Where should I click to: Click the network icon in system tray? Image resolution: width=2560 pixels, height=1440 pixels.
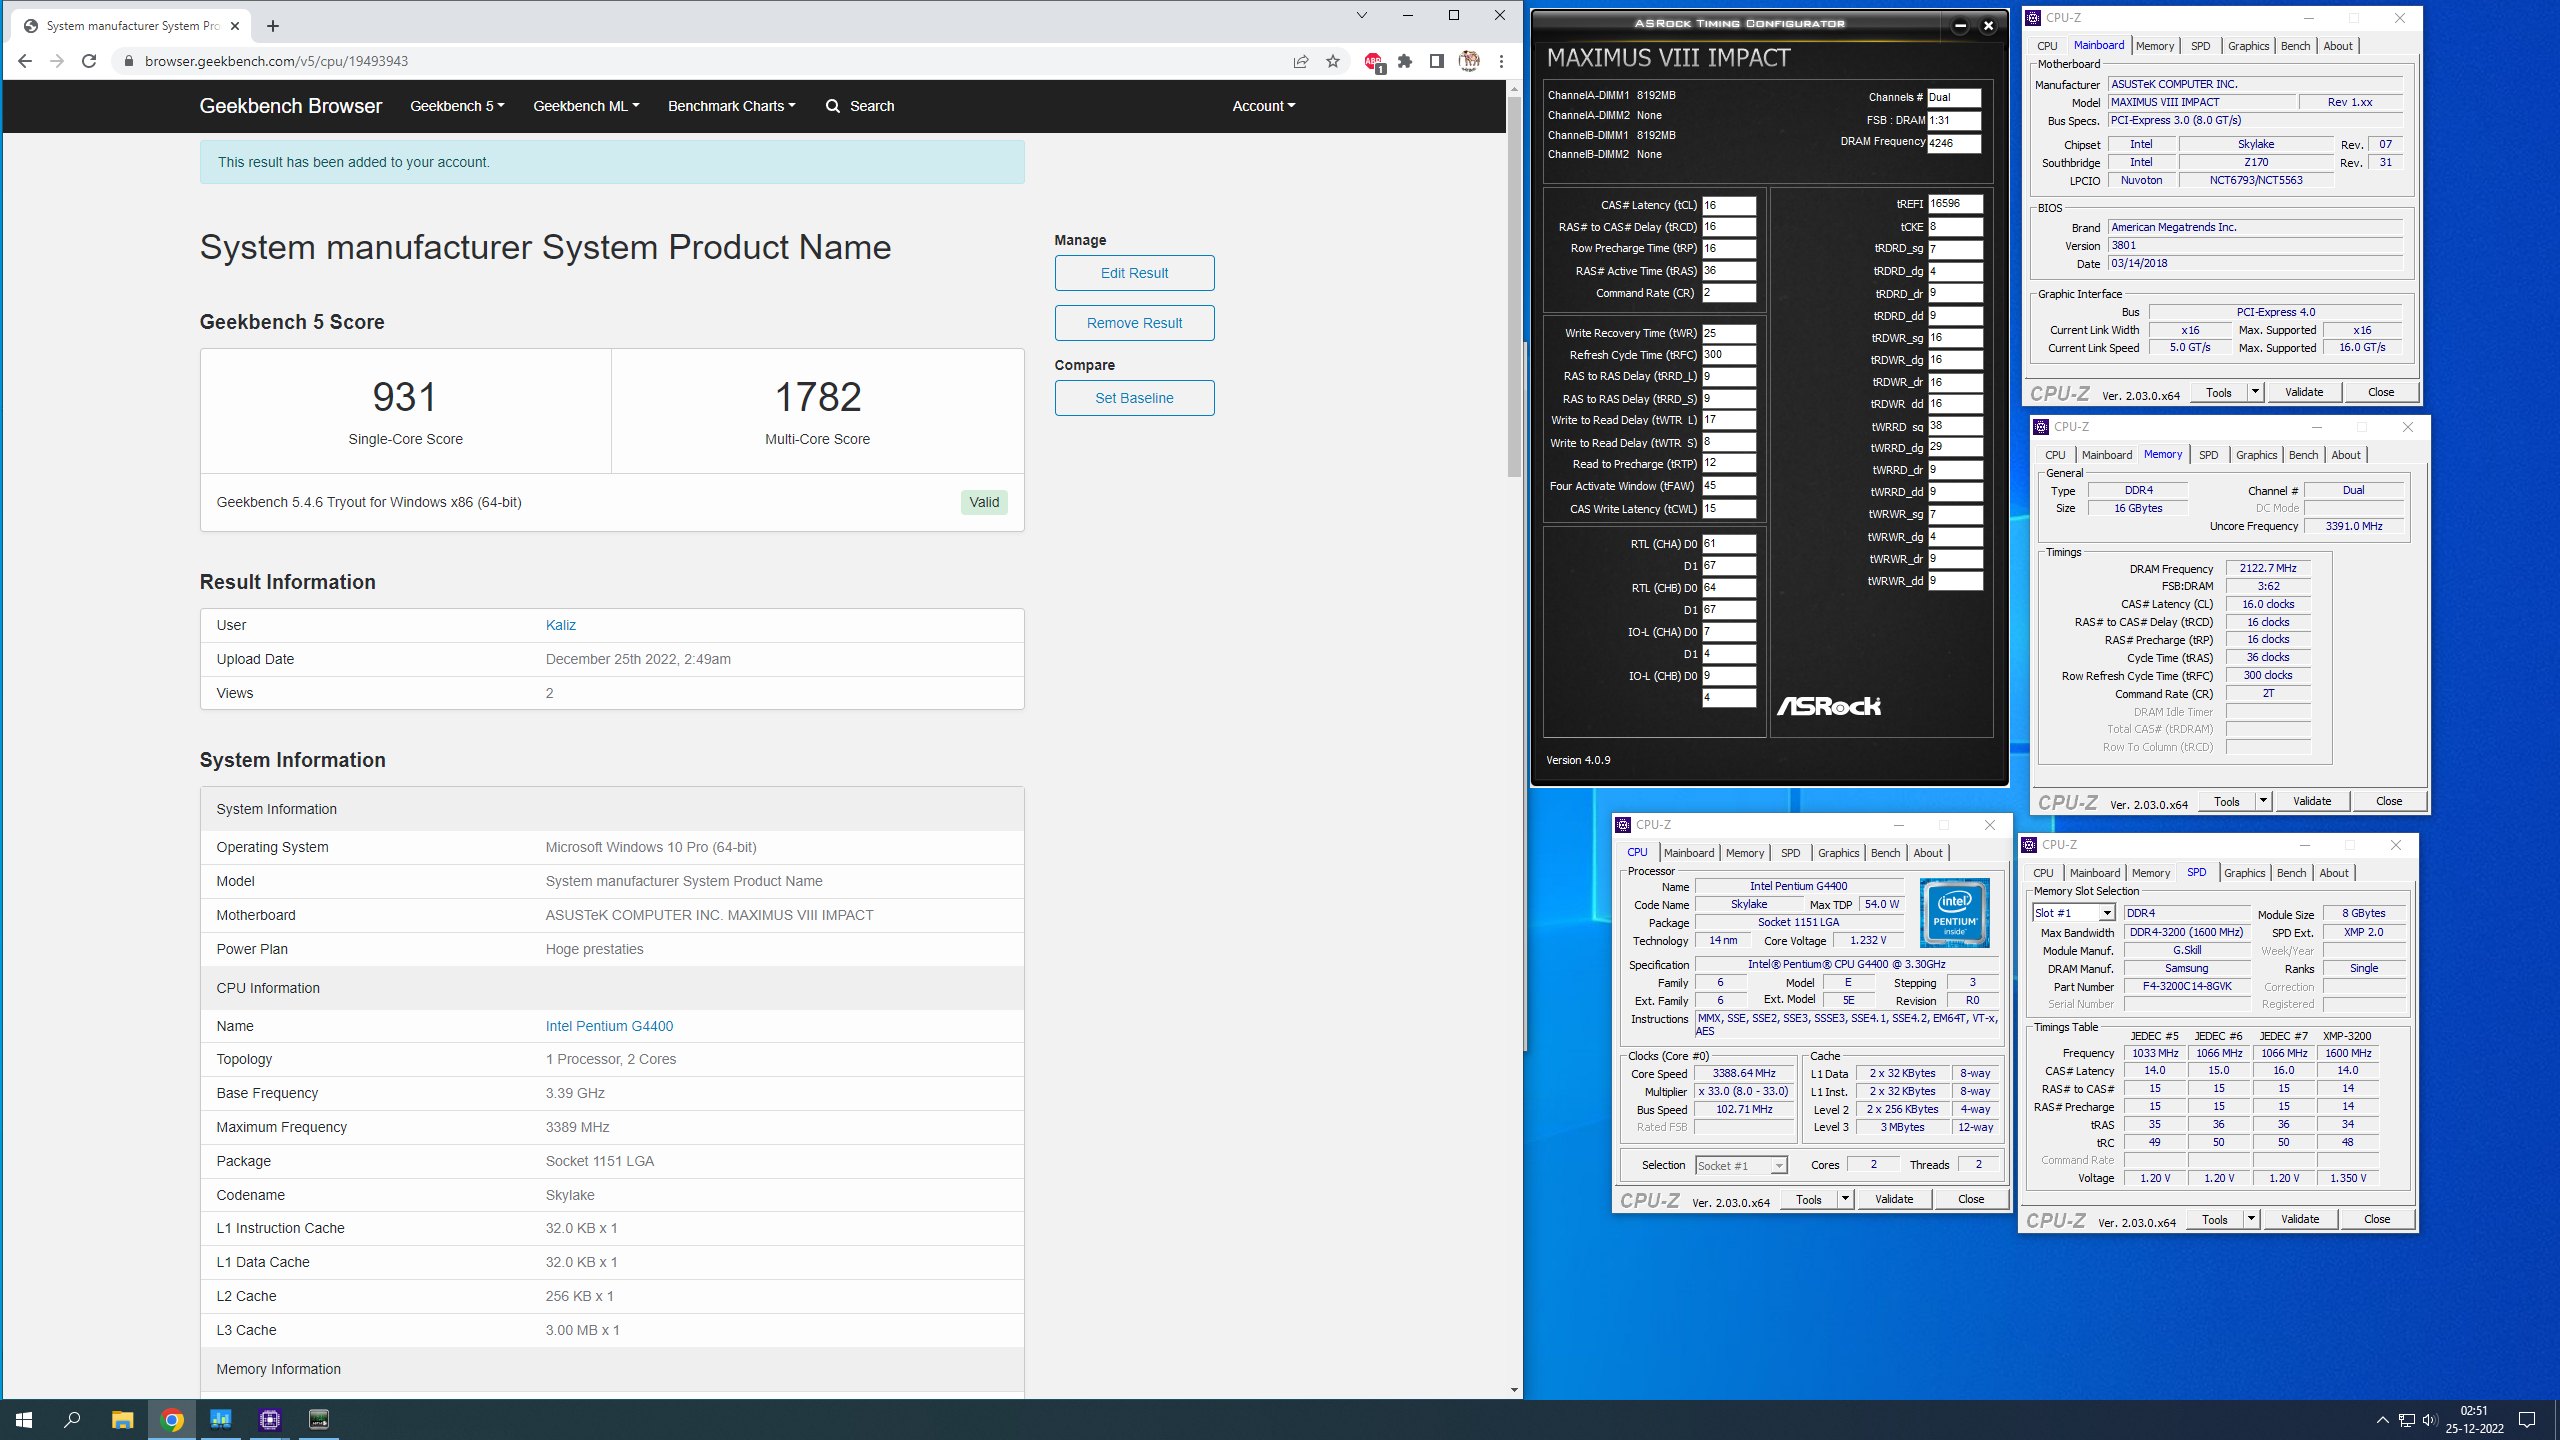pyautogui.click(x=2406, y=1420)
